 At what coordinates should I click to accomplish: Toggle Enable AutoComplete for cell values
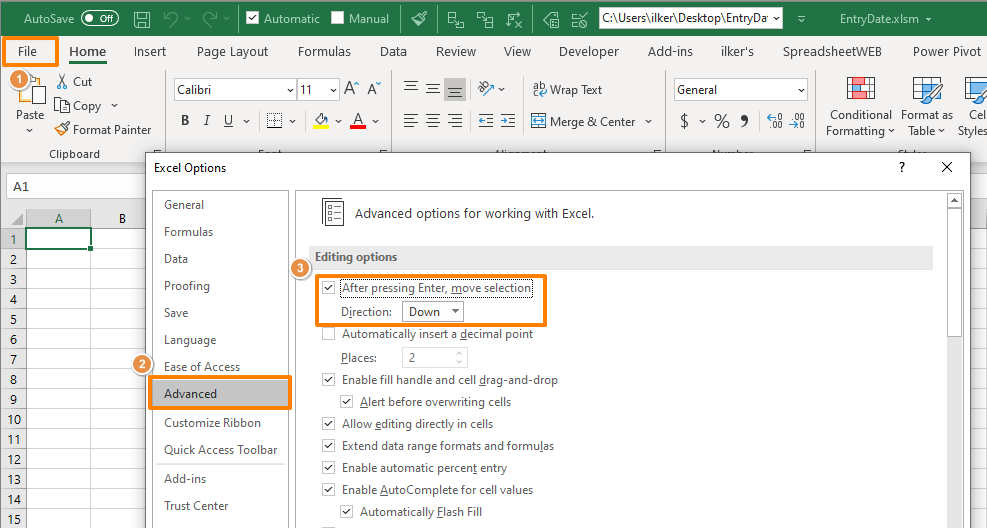pos(329,490)
